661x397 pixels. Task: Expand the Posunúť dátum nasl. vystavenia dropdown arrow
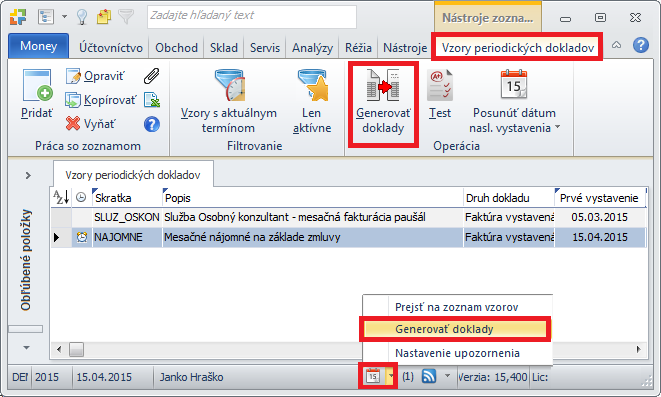click(x=557, y=127)
